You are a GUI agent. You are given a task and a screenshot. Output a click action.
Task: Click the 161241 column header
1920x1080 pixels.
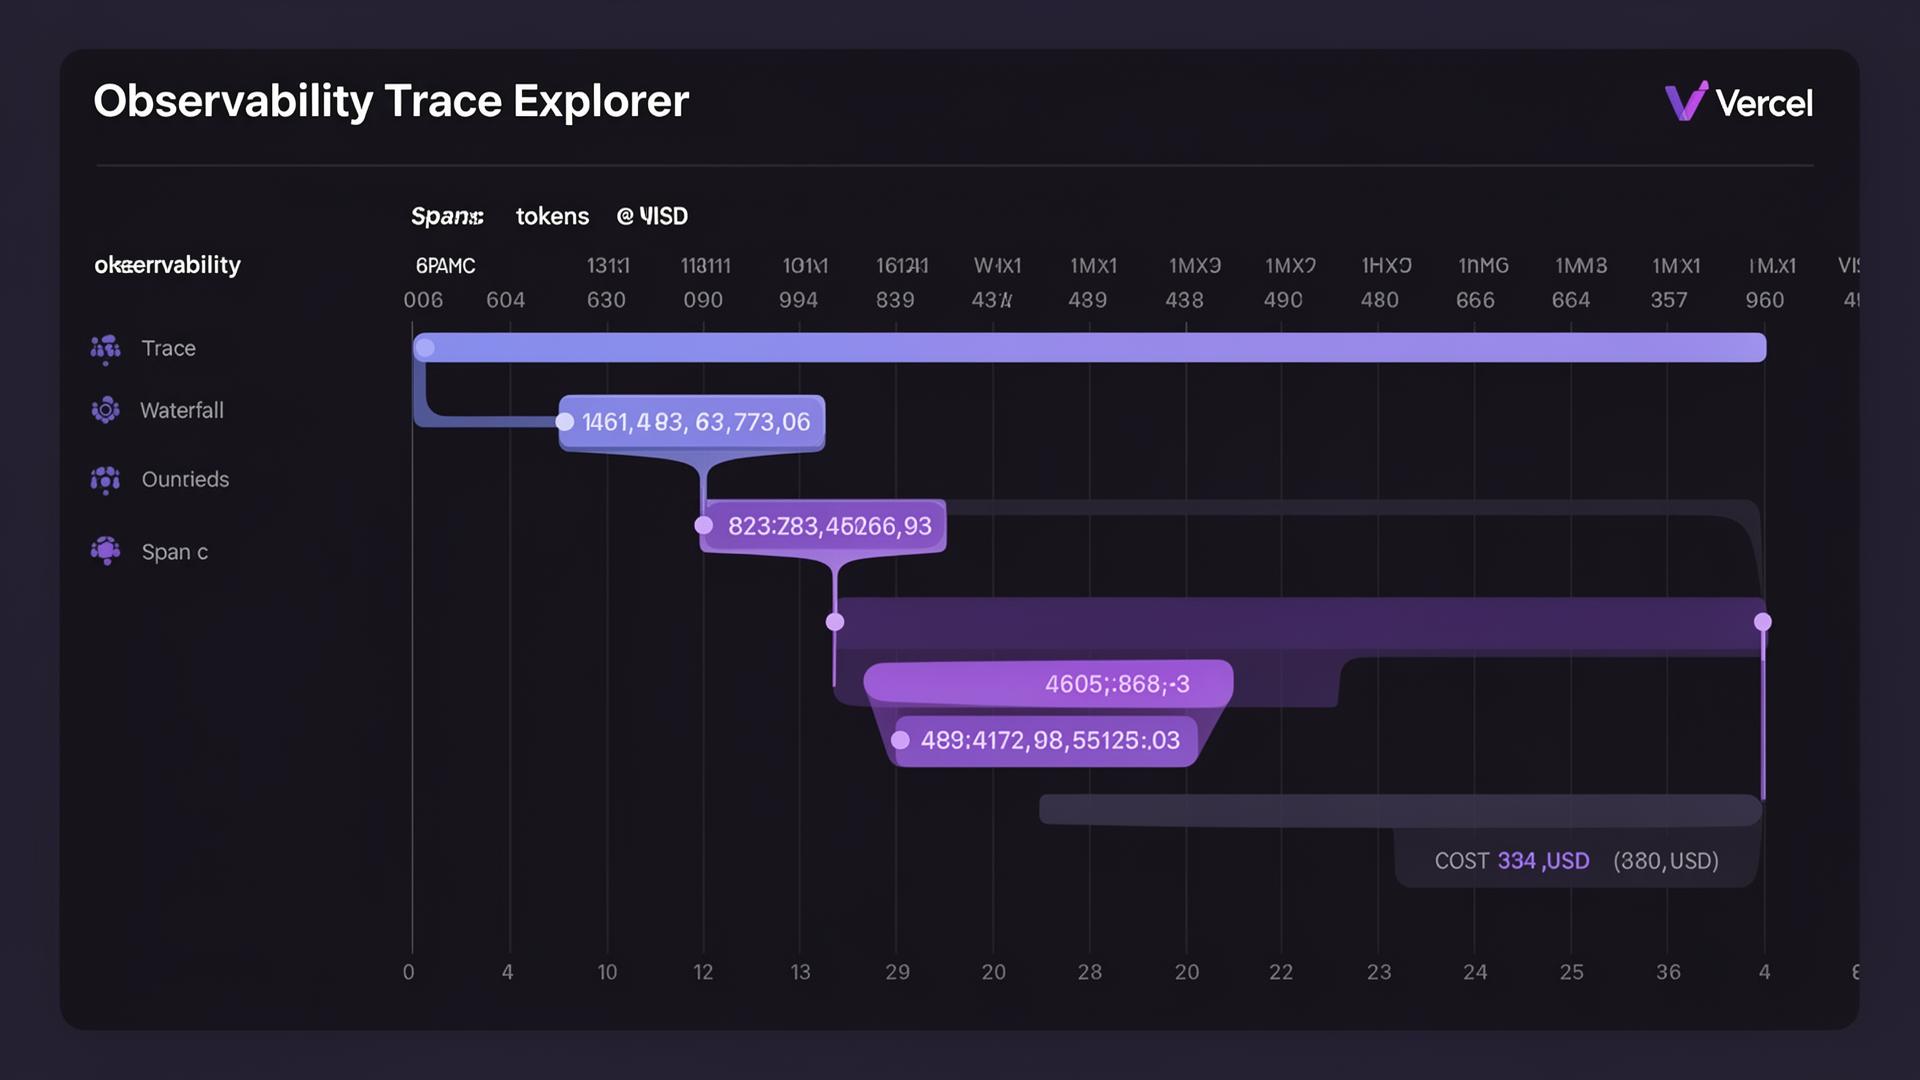(902, 266)
